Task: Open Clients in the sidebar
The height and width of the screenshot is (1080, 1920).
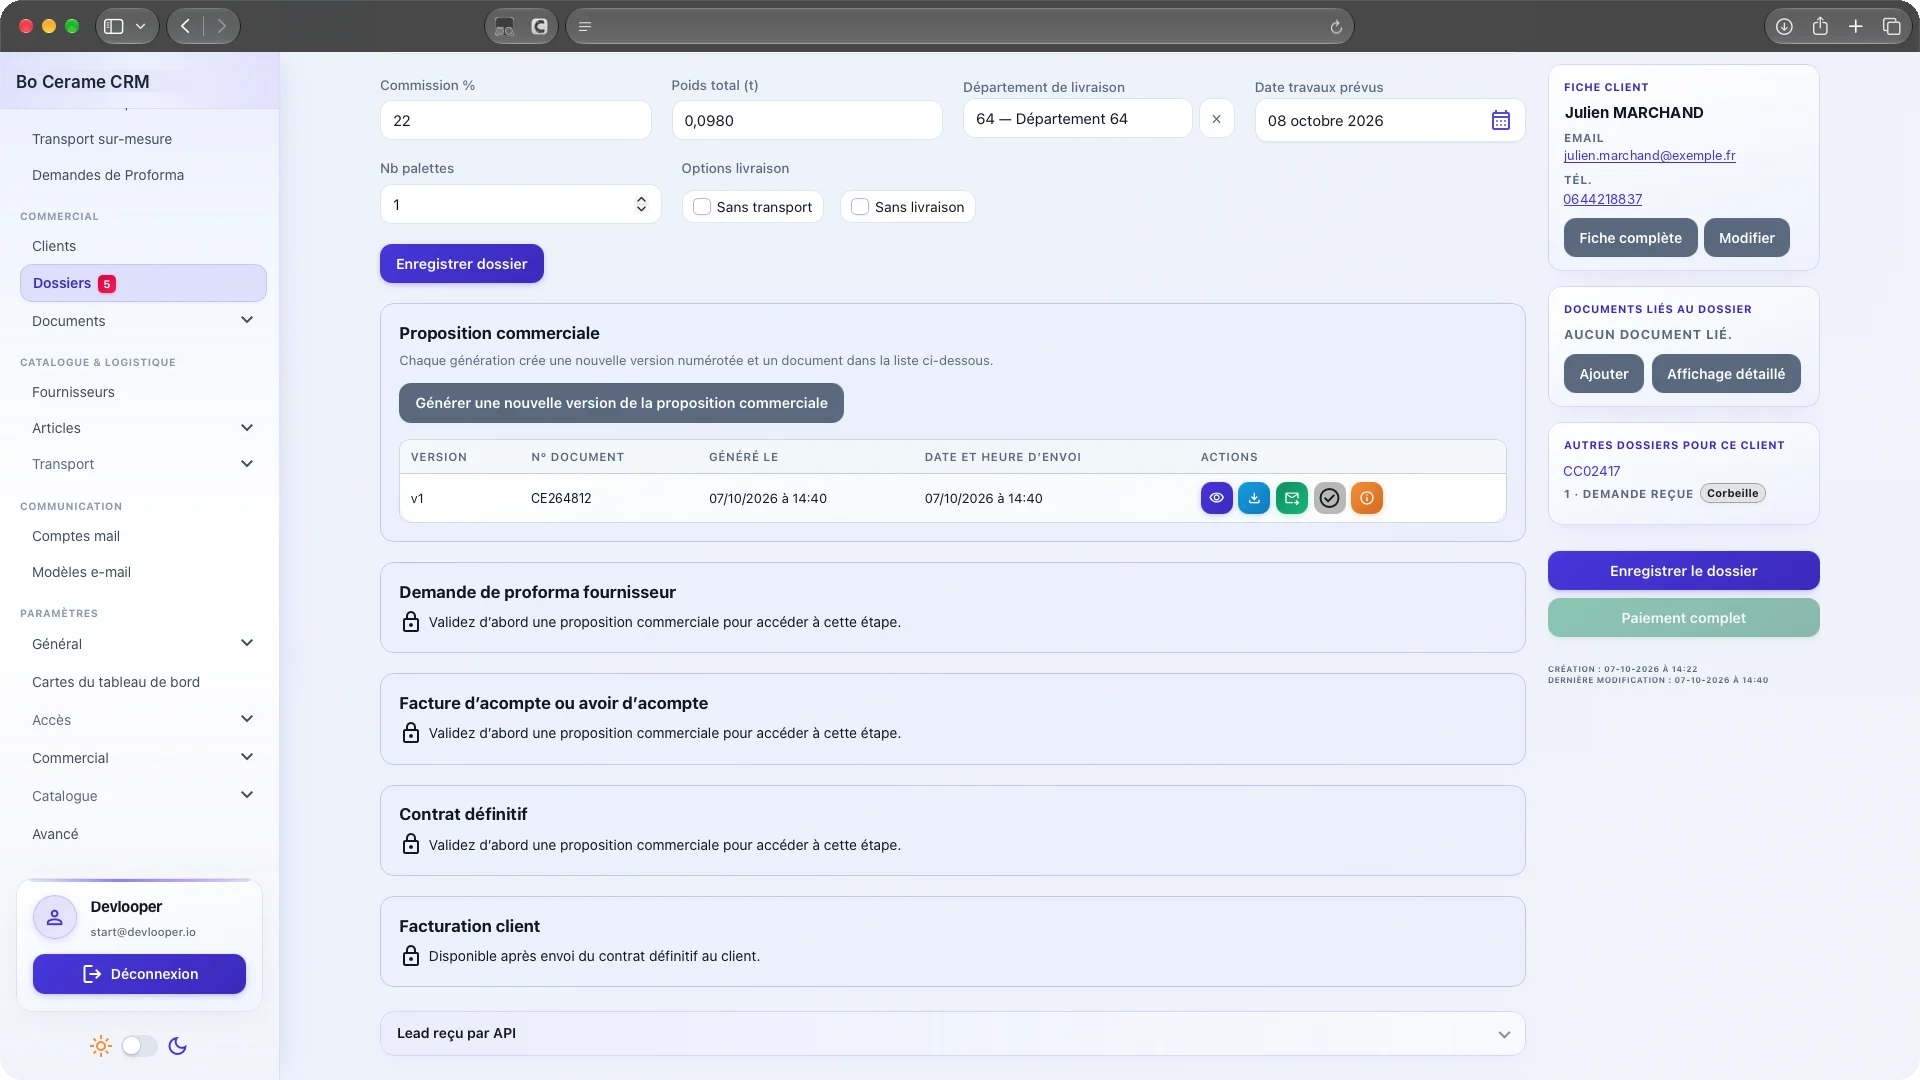Action: pyautogui.click(x=54, y=246)
